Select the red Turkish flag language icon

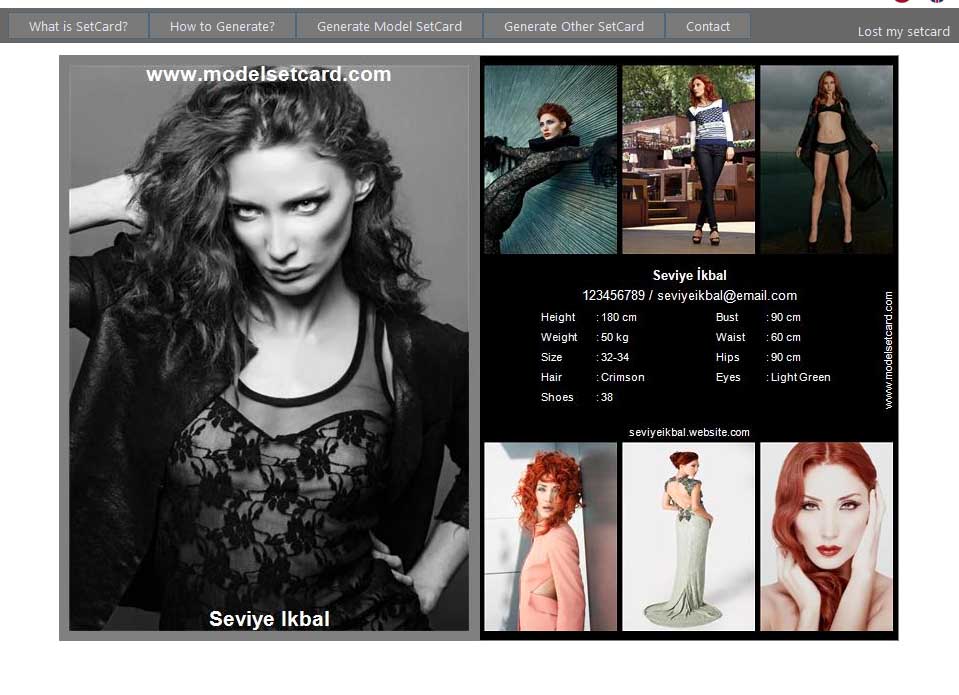[902, 2]
